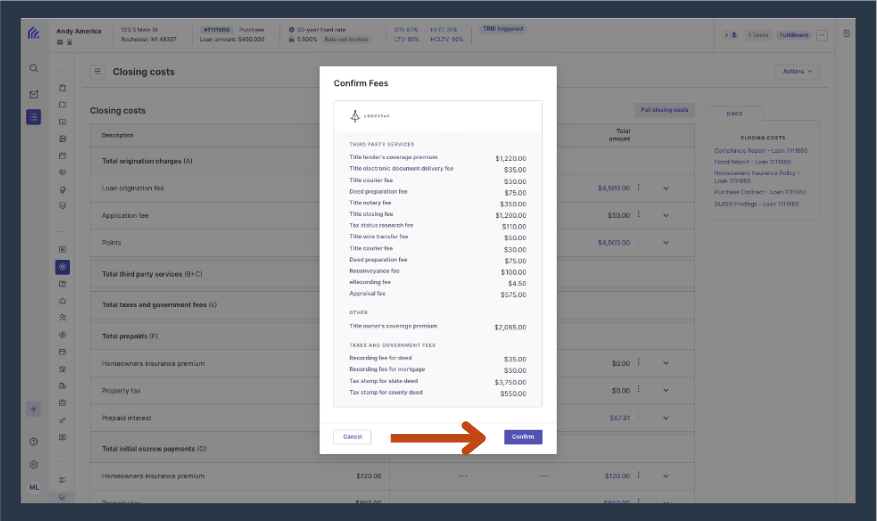This screenshot has height=521, width=877.
Task: Click the ML user avatar
Action: coord(34,487)
